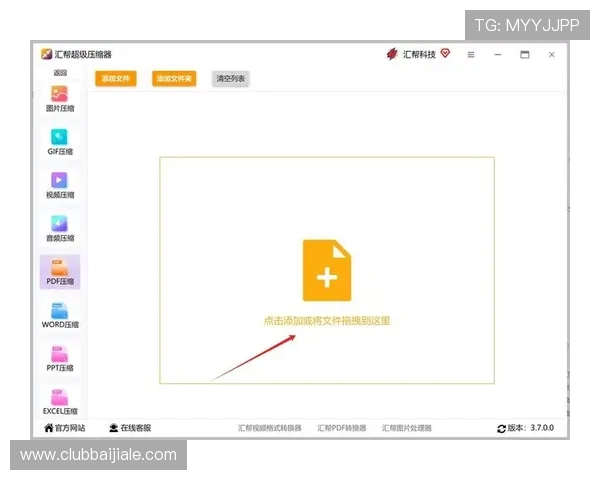This screenshot has height=480, width=600.
Task: Open the hamburger menu in title bar
Action: coord(471,55)
